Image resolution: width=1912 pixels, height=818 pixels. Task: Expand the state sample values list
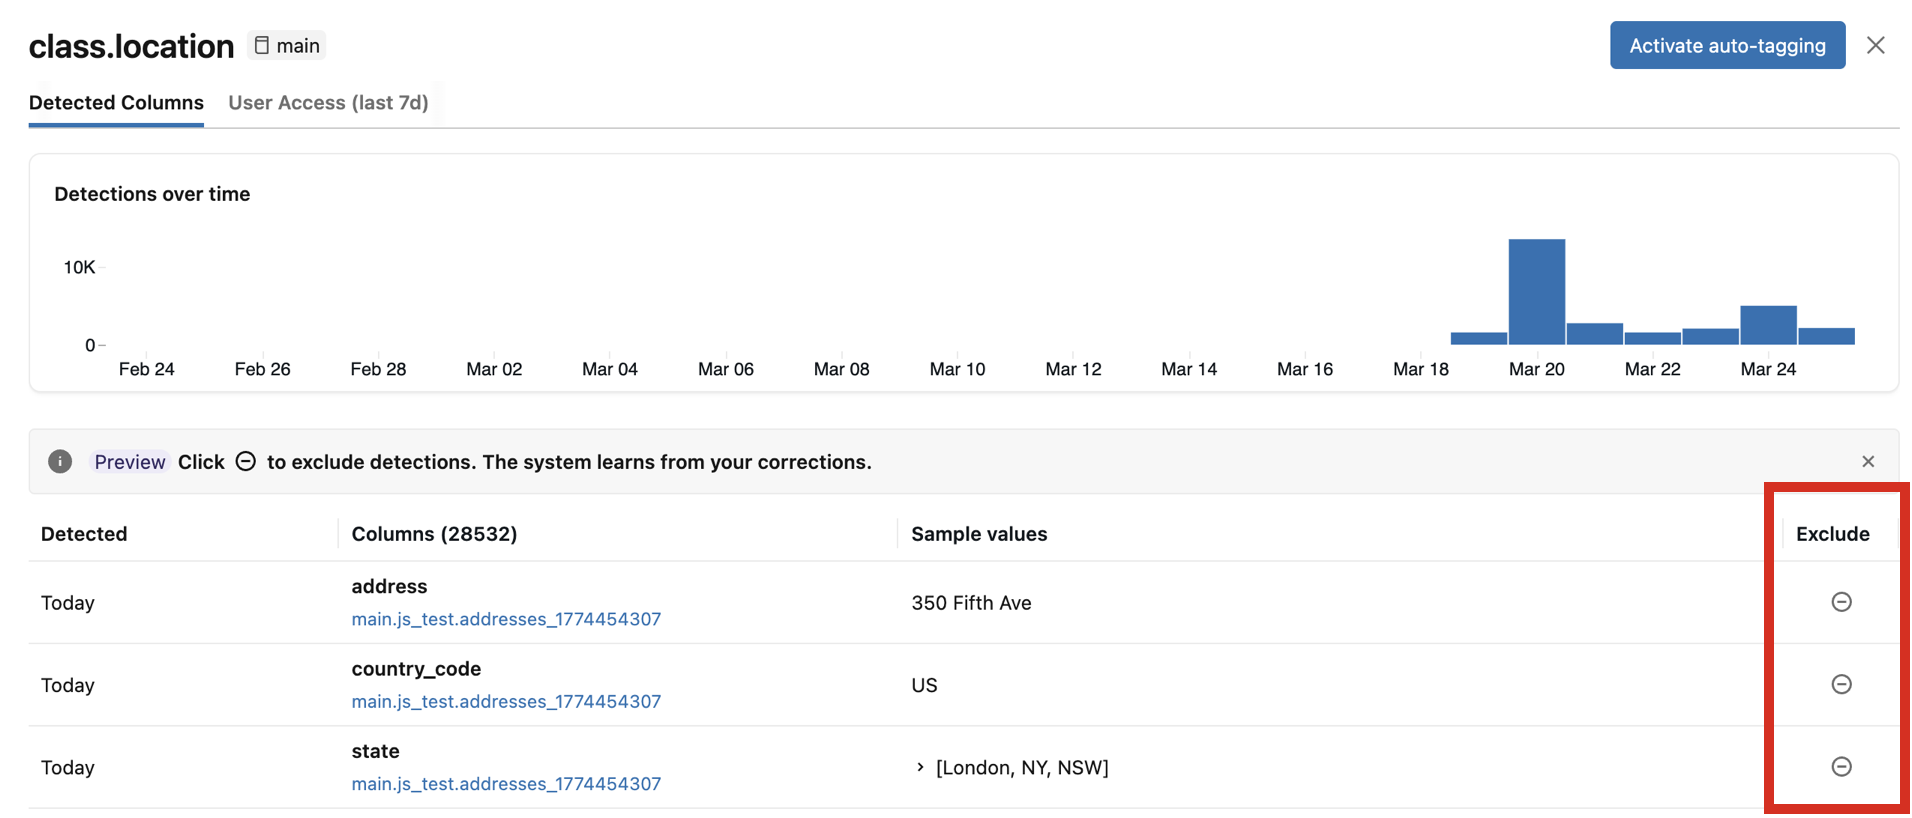coord(920,767)
